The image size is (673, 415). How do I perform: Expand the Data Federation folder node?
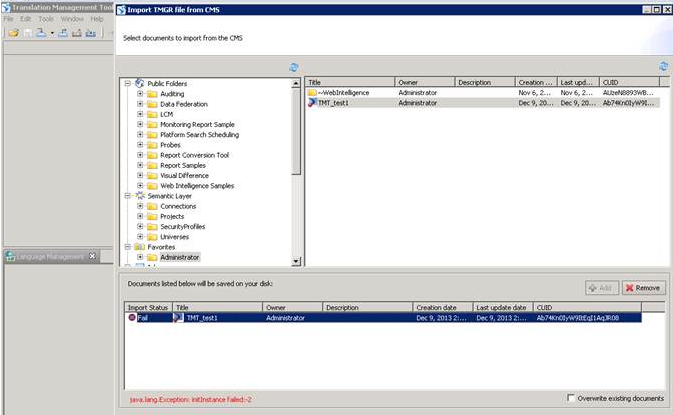click(x=140, y=104)
